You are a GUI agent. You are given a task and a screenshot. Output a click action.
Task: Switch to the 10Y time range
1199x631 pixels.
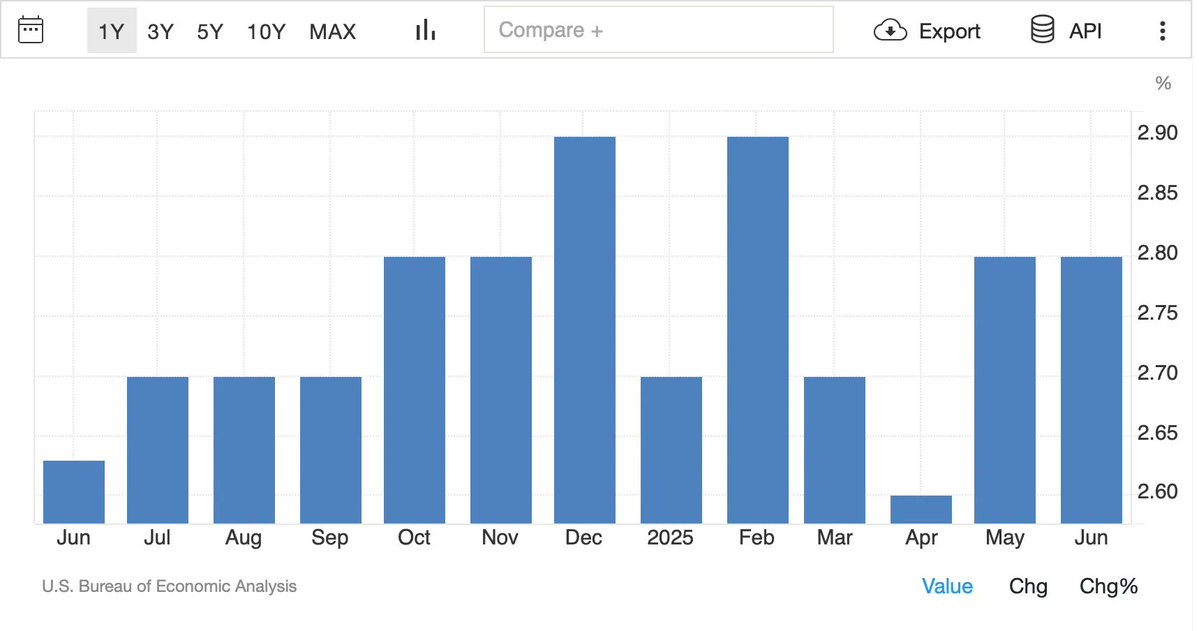[266, 31]
